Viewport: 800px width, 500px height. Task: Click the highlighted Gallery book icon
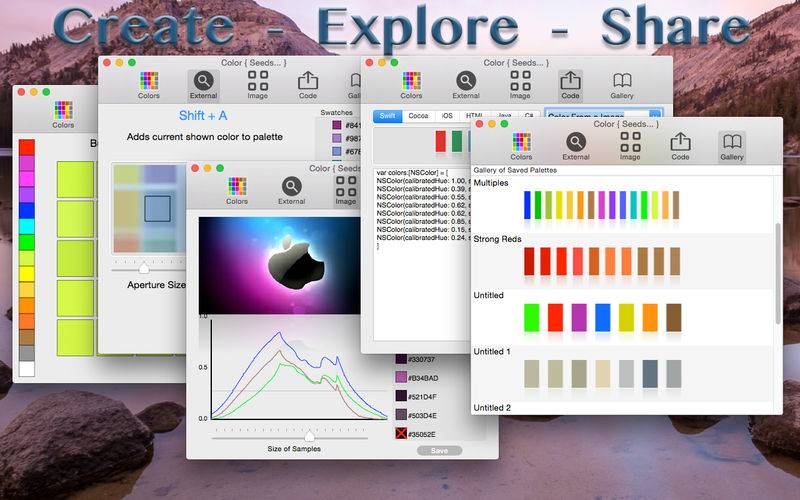tap(731, 145)
